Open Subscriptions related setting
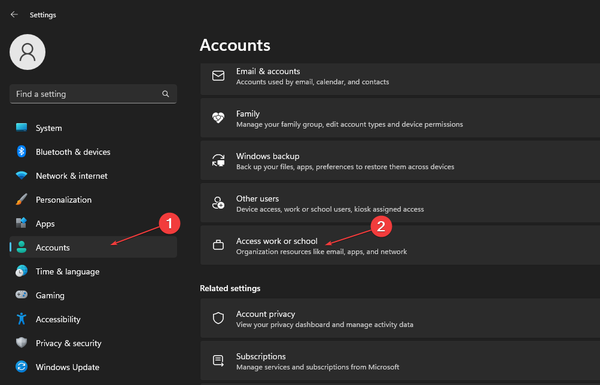The height and width of the screenshot is (385, 600). tap(400, 361)
